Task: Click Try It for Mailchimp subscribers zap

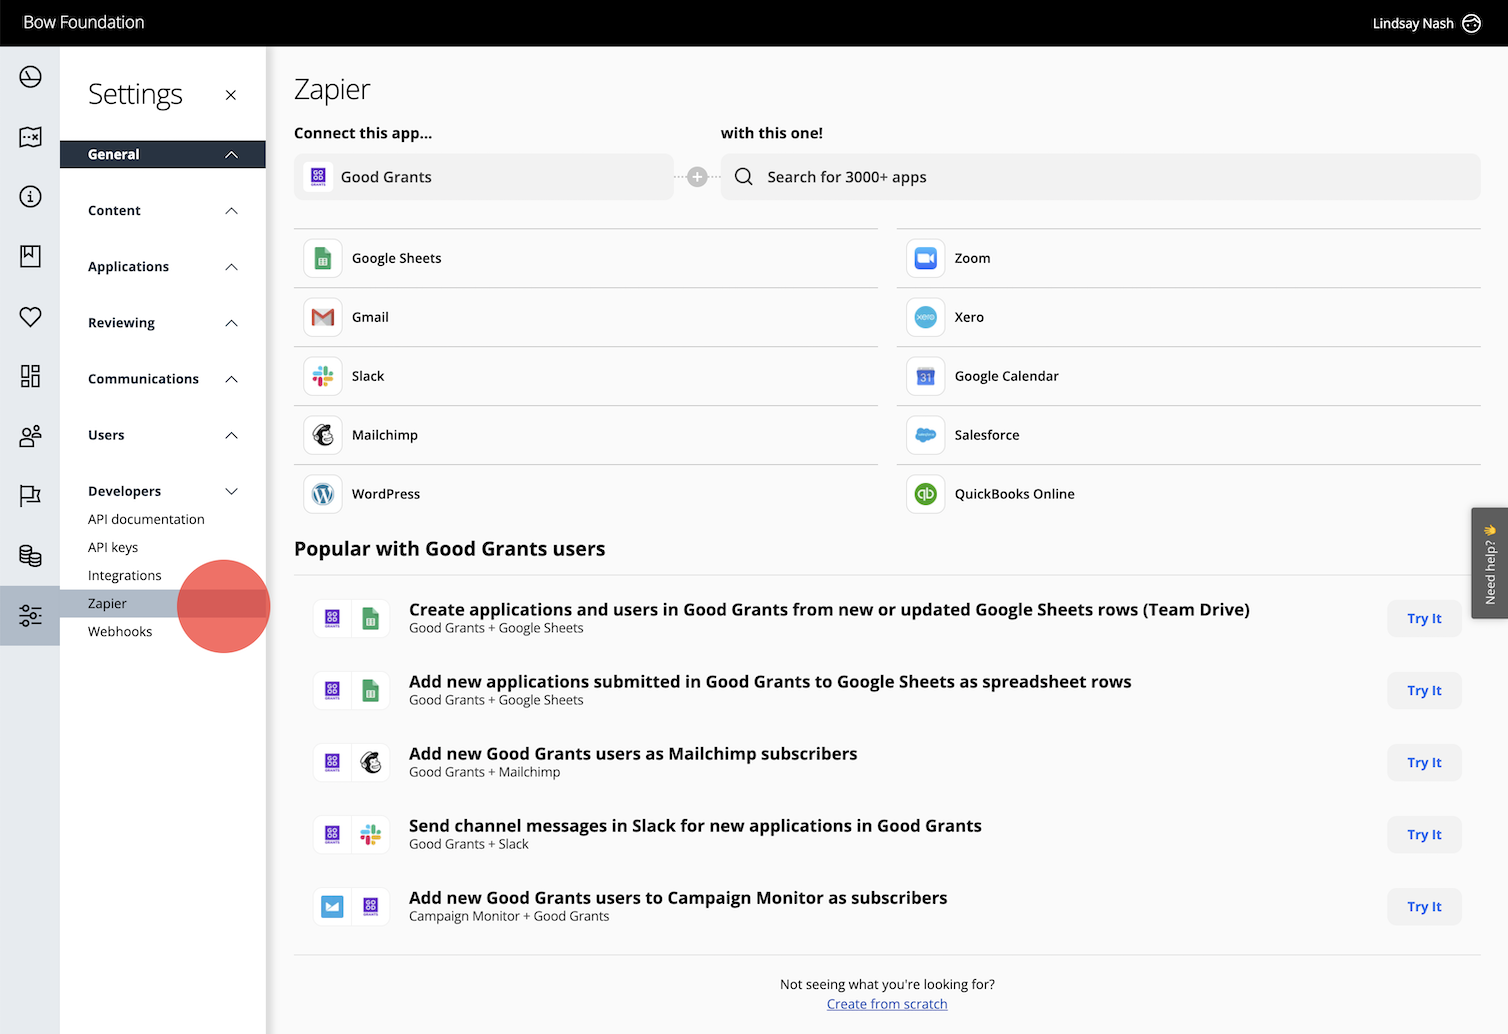Action: (1423, 763)
